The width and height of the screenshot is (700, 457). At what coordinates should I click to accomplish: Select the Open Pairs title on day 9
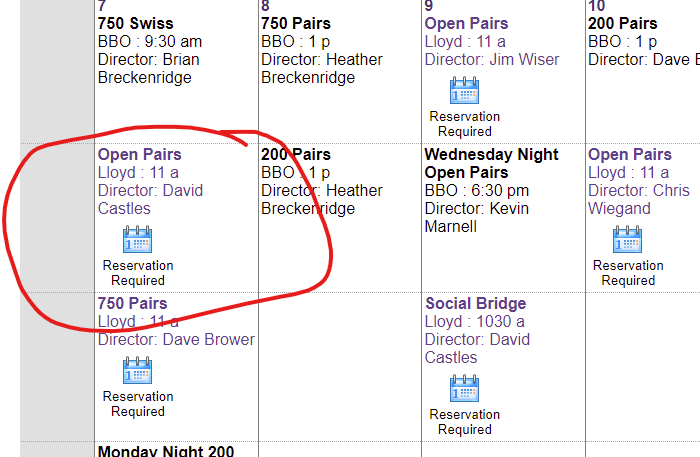tap(466, 23)
